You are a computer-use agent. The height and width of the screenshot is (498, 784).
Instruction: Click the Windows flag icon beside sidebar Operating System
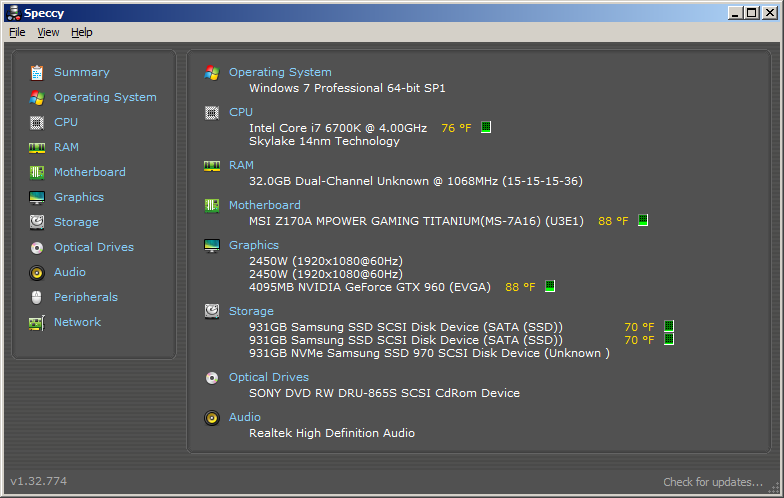coord(37,98)
